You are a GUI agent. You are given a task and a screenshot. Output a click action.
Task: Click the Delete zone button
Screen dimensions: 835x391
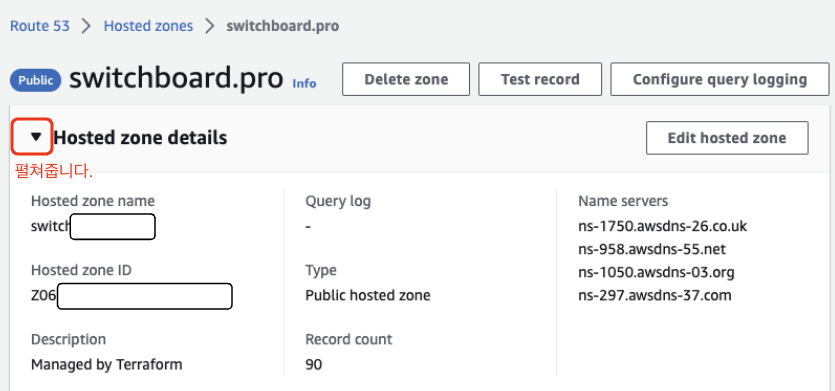406,79
